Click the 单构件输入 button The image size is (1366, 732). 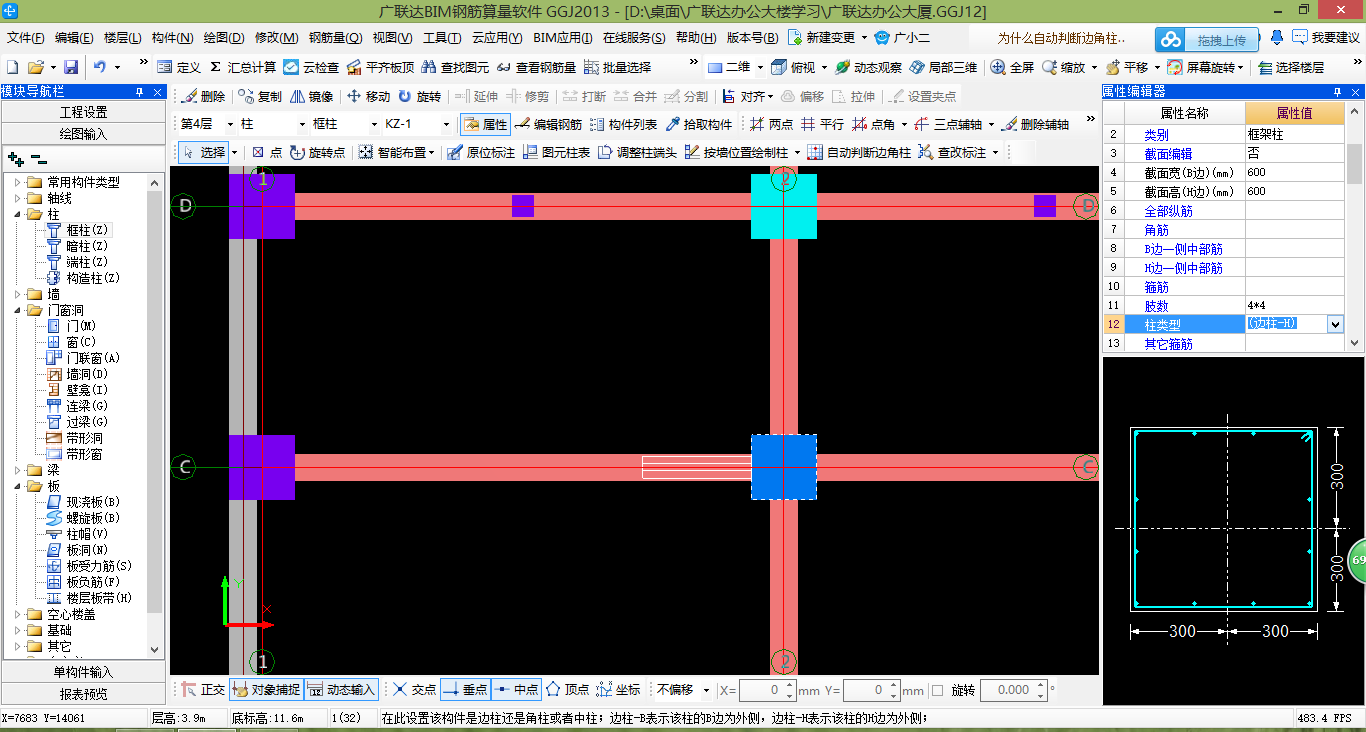pos(84,672)
